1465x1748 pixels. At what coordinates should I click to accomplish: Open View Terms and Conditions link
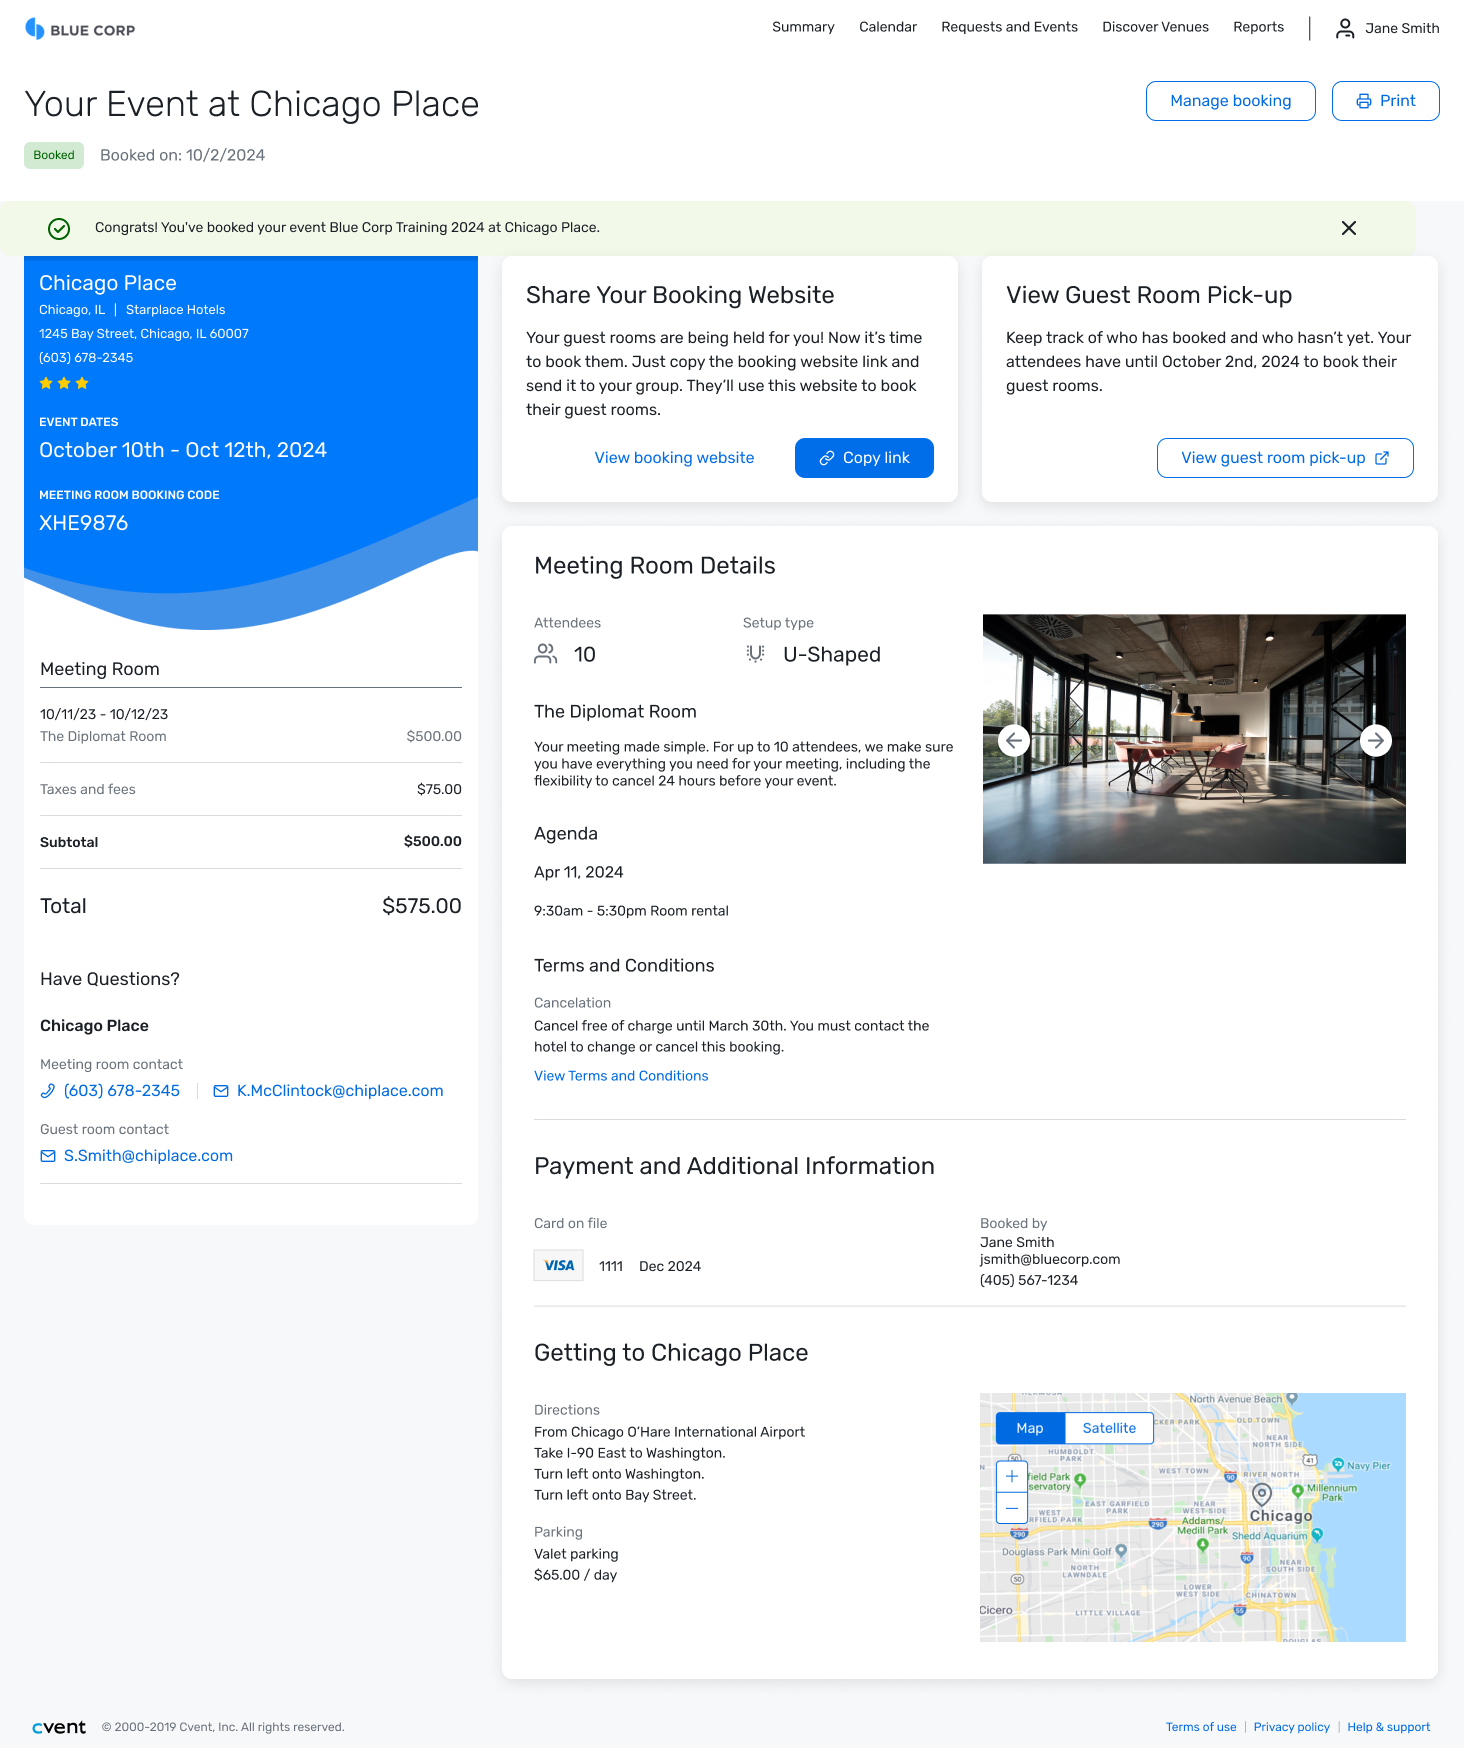(x=621, y=1076)
